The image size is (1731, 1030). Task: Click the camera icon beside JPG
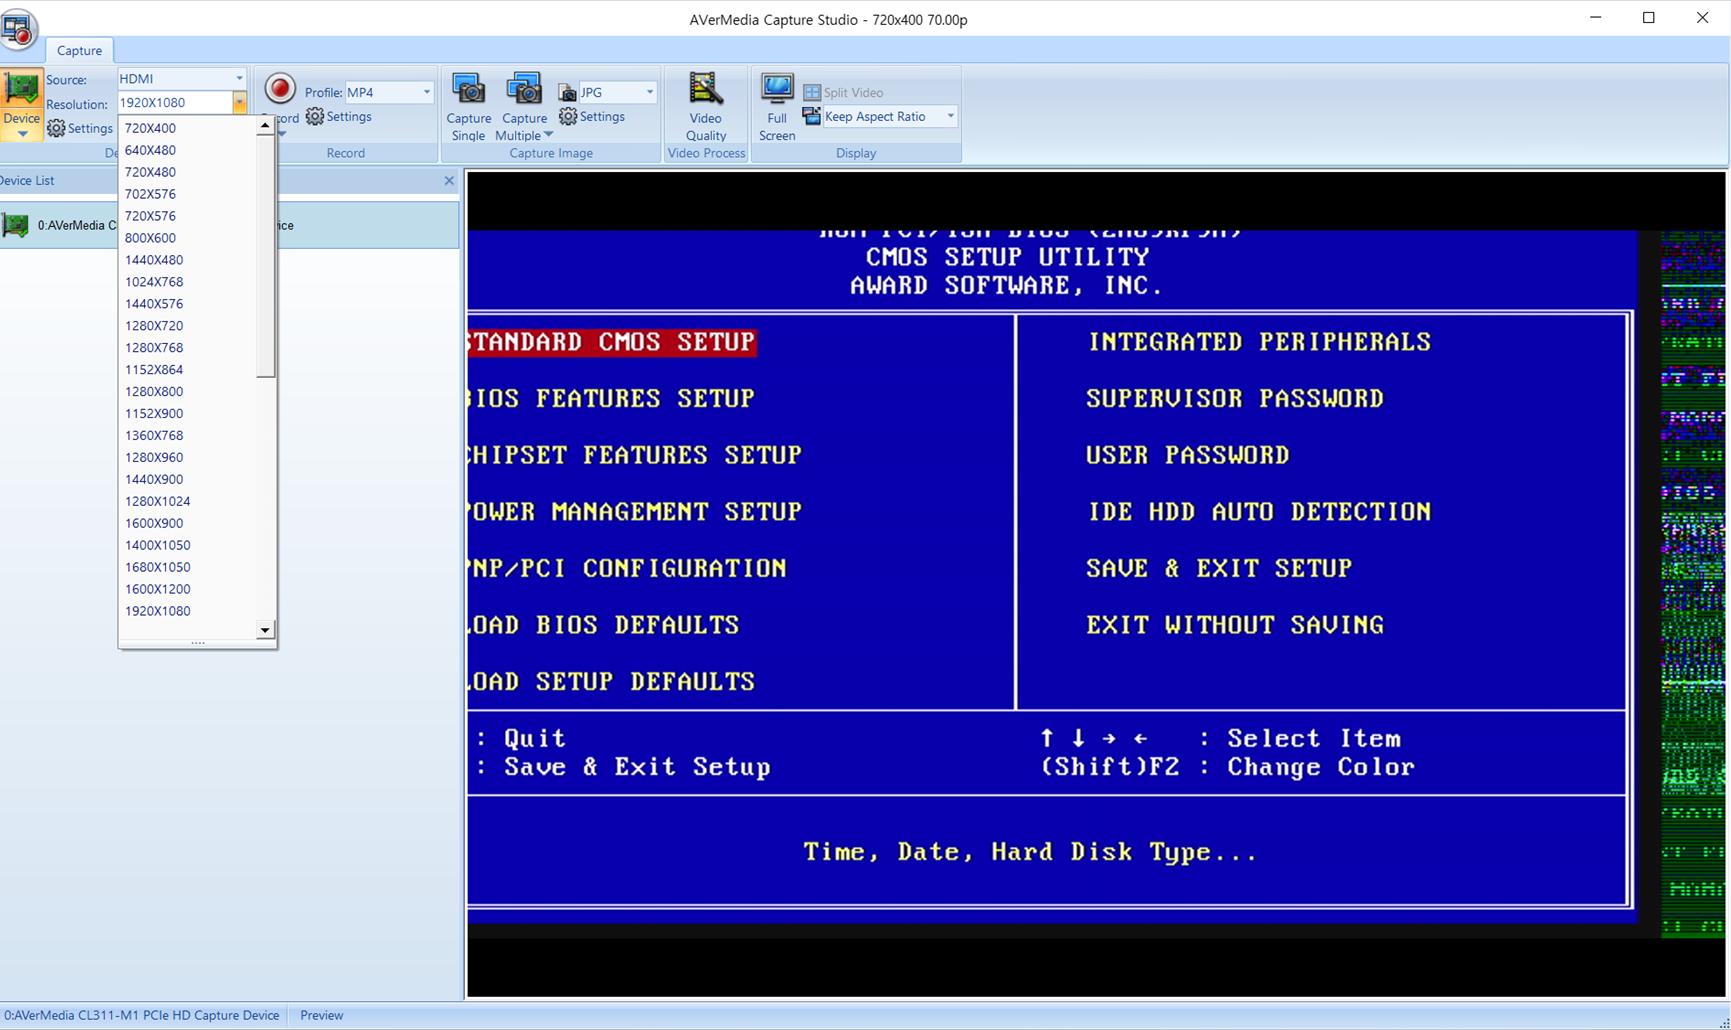point(567,92)
